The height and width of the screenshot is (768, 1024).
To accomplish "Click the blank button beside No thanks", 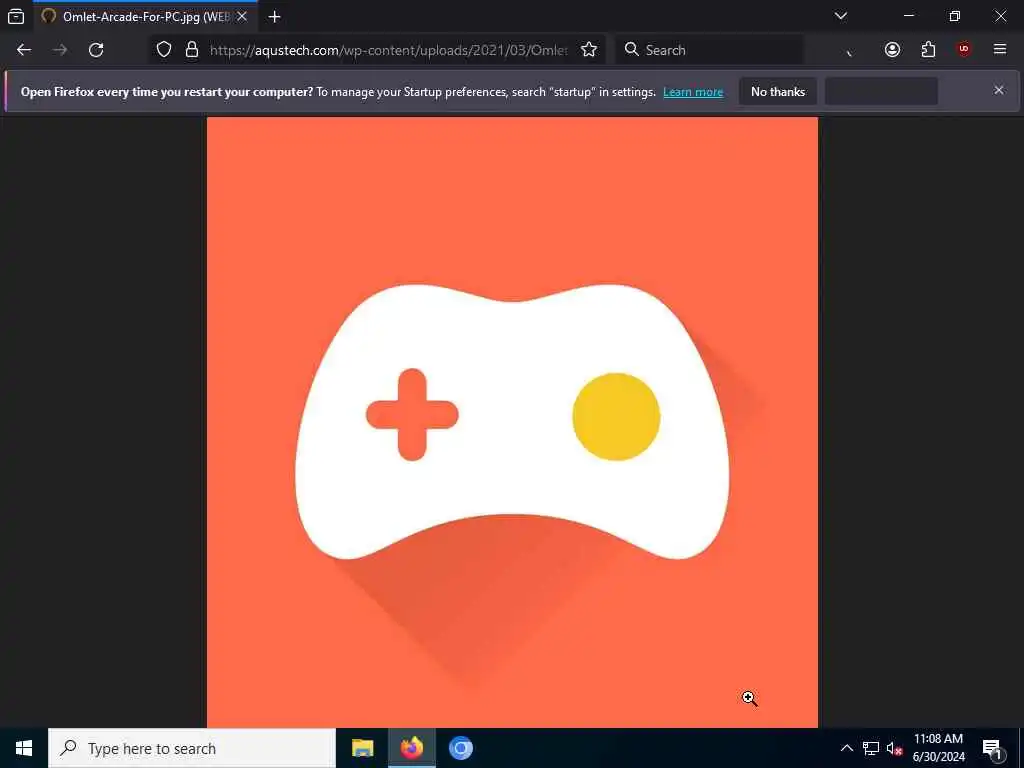I will click(881, 91).
